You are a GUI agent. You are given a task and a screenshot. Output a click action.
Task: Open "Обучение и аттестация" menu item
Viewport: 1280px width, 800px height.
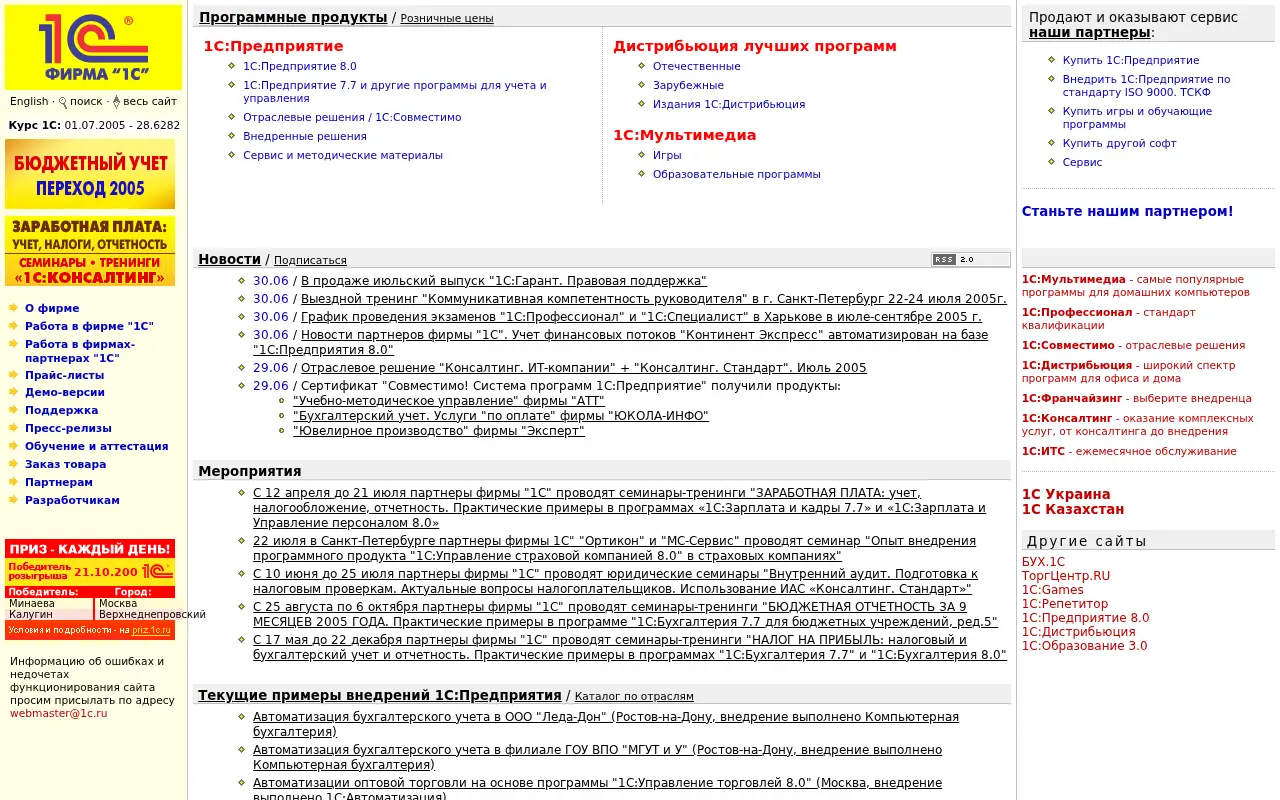pyautogui.click(x=97, y=446)
